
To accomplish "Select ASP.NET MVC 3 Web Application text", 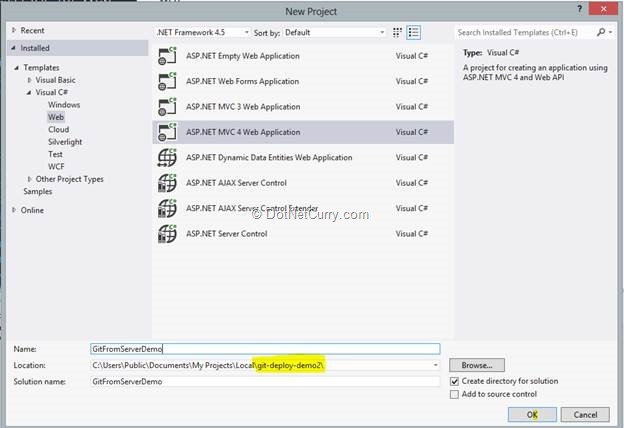I will [x=243, y=107].
